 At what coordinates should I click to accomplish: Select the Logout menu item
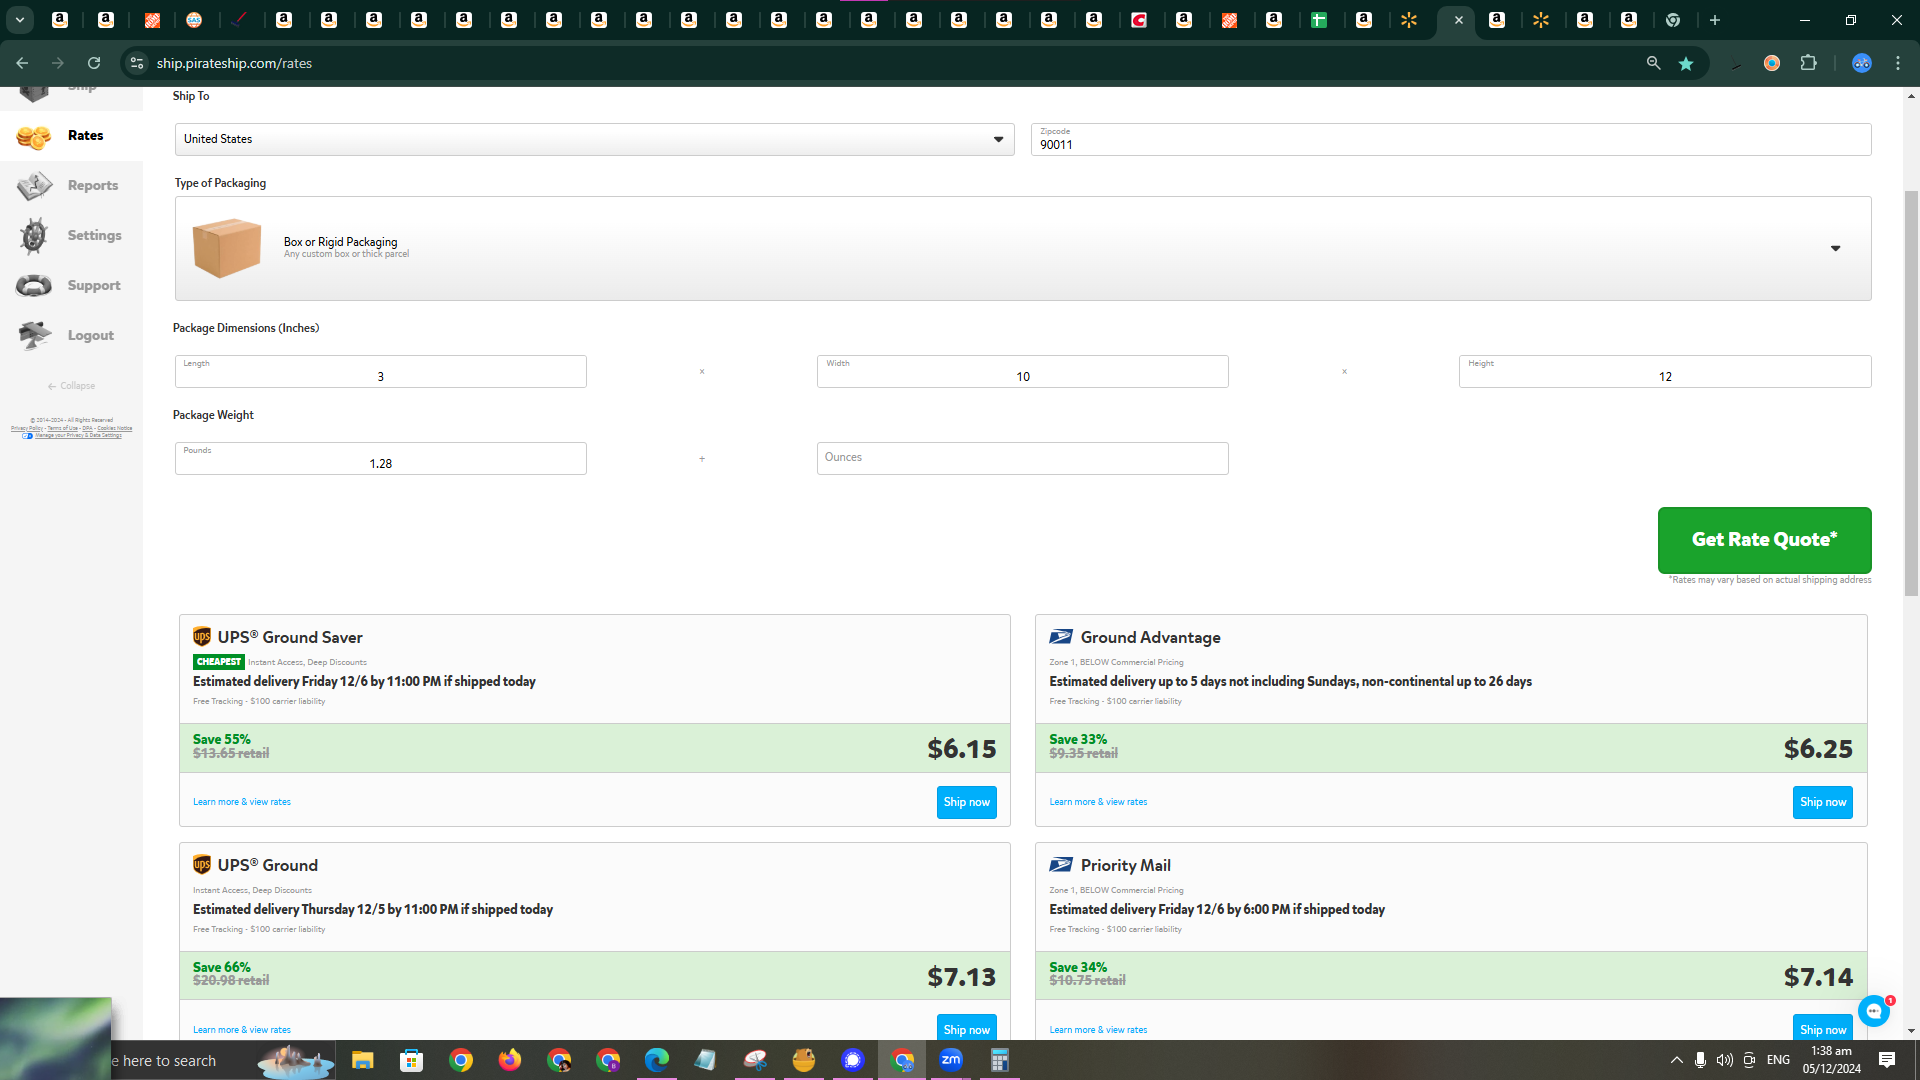pos(91,336)
